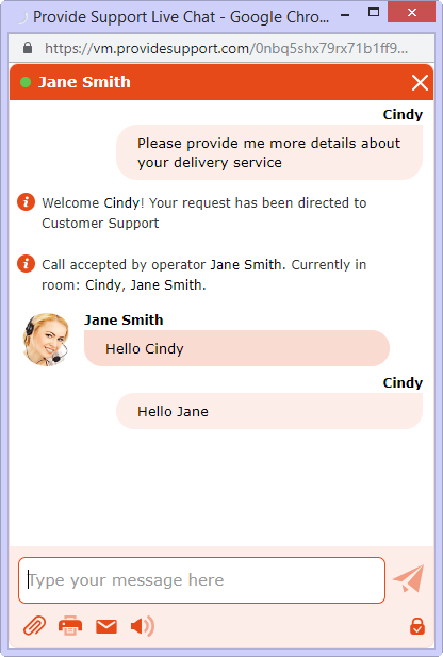Click Jane Smith's operator avatar photo
Image resolution: width=443 pixels, height=657 pixels.
[45, 339]
